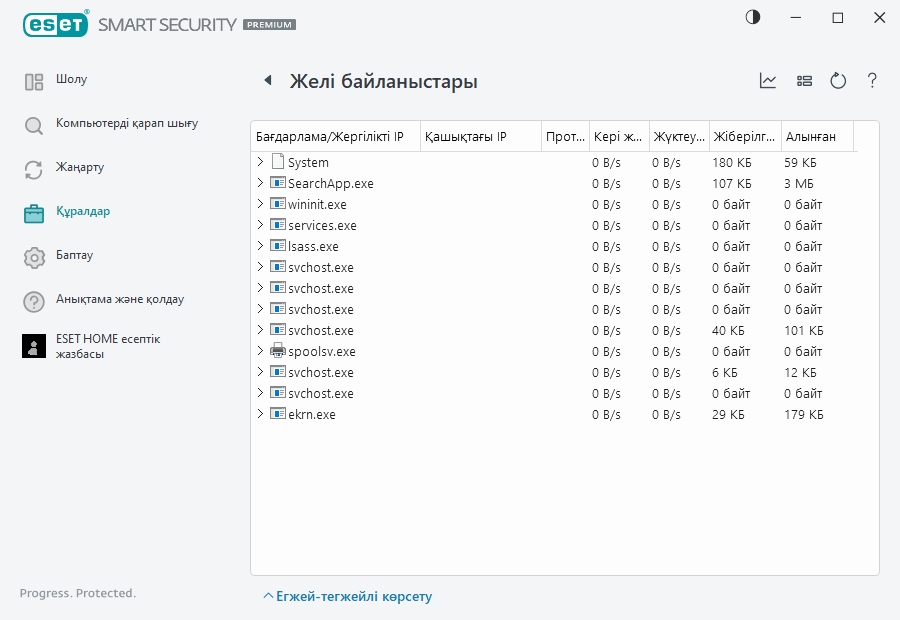Viewport: 900px width, 620px height.
Task: Open the Шолу sidebar section
Action: click(x=72, y=80)
